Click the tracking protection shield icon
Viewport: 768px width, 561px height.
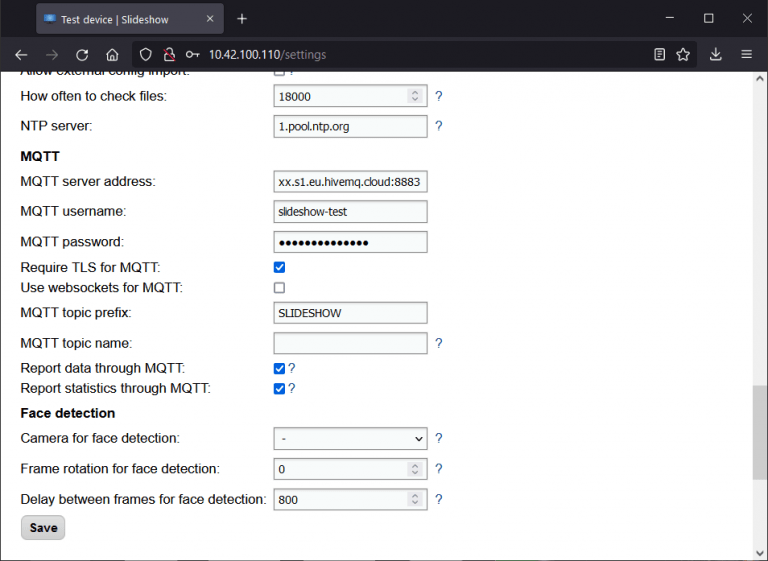(146, 55)
